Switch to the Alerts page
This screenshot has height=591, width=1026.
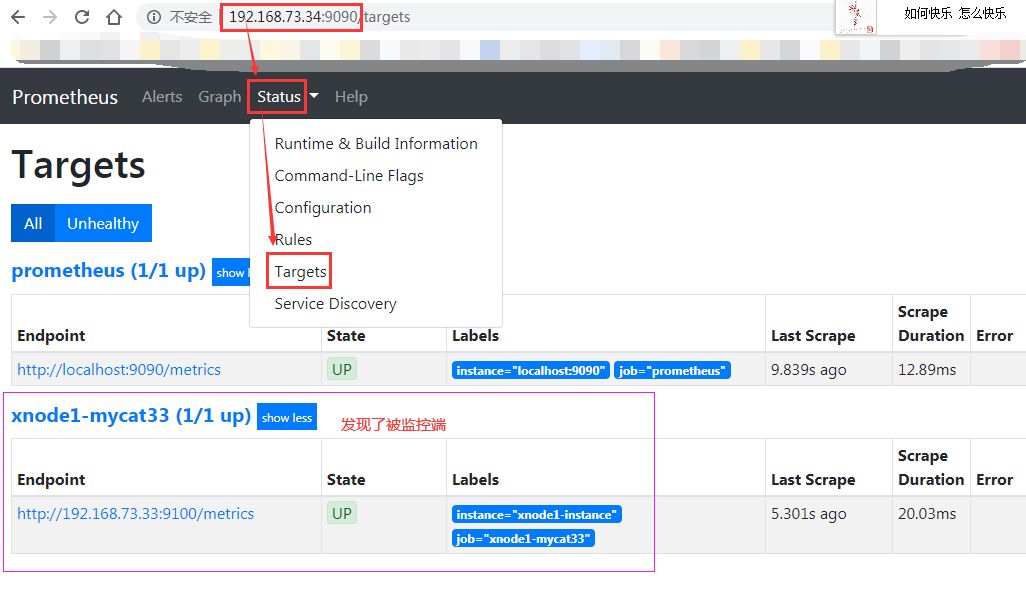click(x=162, y=96)
